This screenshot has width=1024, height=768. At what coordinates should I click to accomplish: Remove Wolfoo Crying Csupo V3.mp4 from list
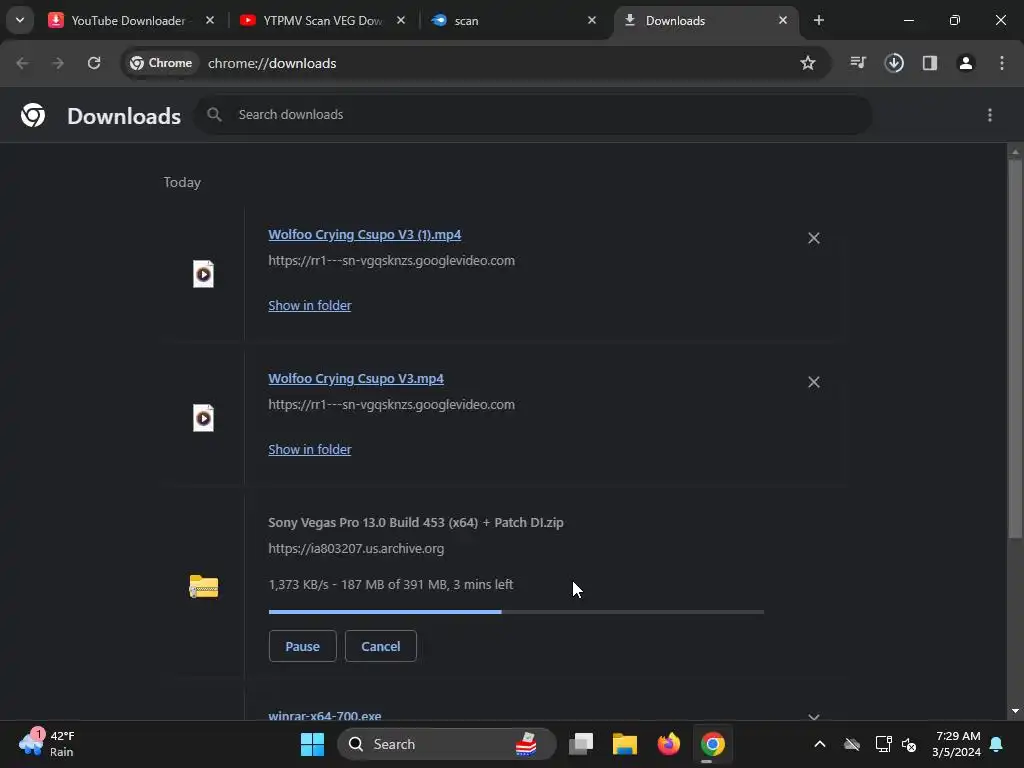[x=814, y=382]
